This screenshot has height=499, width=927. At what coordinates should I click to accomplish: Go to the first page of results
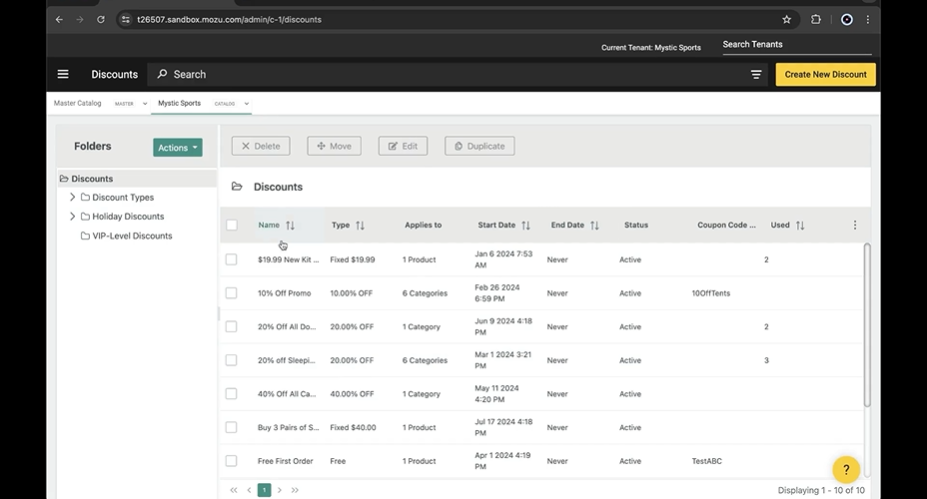point(234,490)
